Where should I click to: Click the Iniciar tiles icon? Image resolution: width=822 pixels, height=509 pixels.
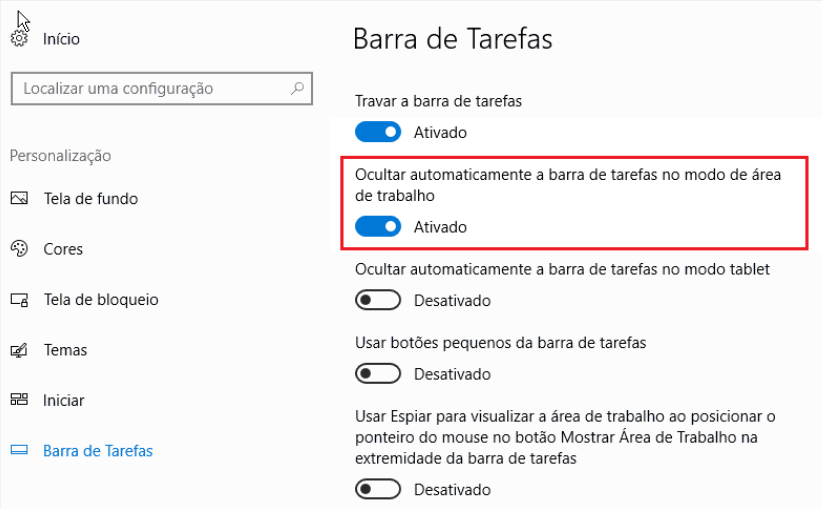click(19, 400)
